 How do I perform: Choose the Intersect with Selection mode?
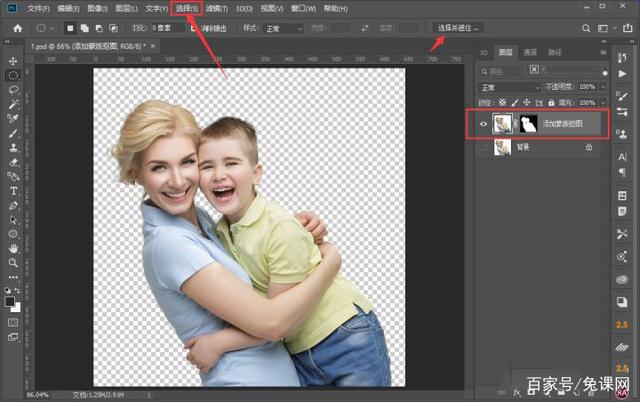[x=113, y=28]
